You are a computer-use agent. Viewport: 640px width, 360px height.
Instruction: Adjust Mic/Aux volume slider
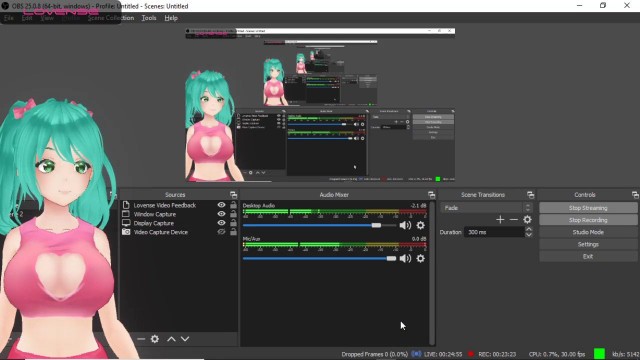pos(319,258)
